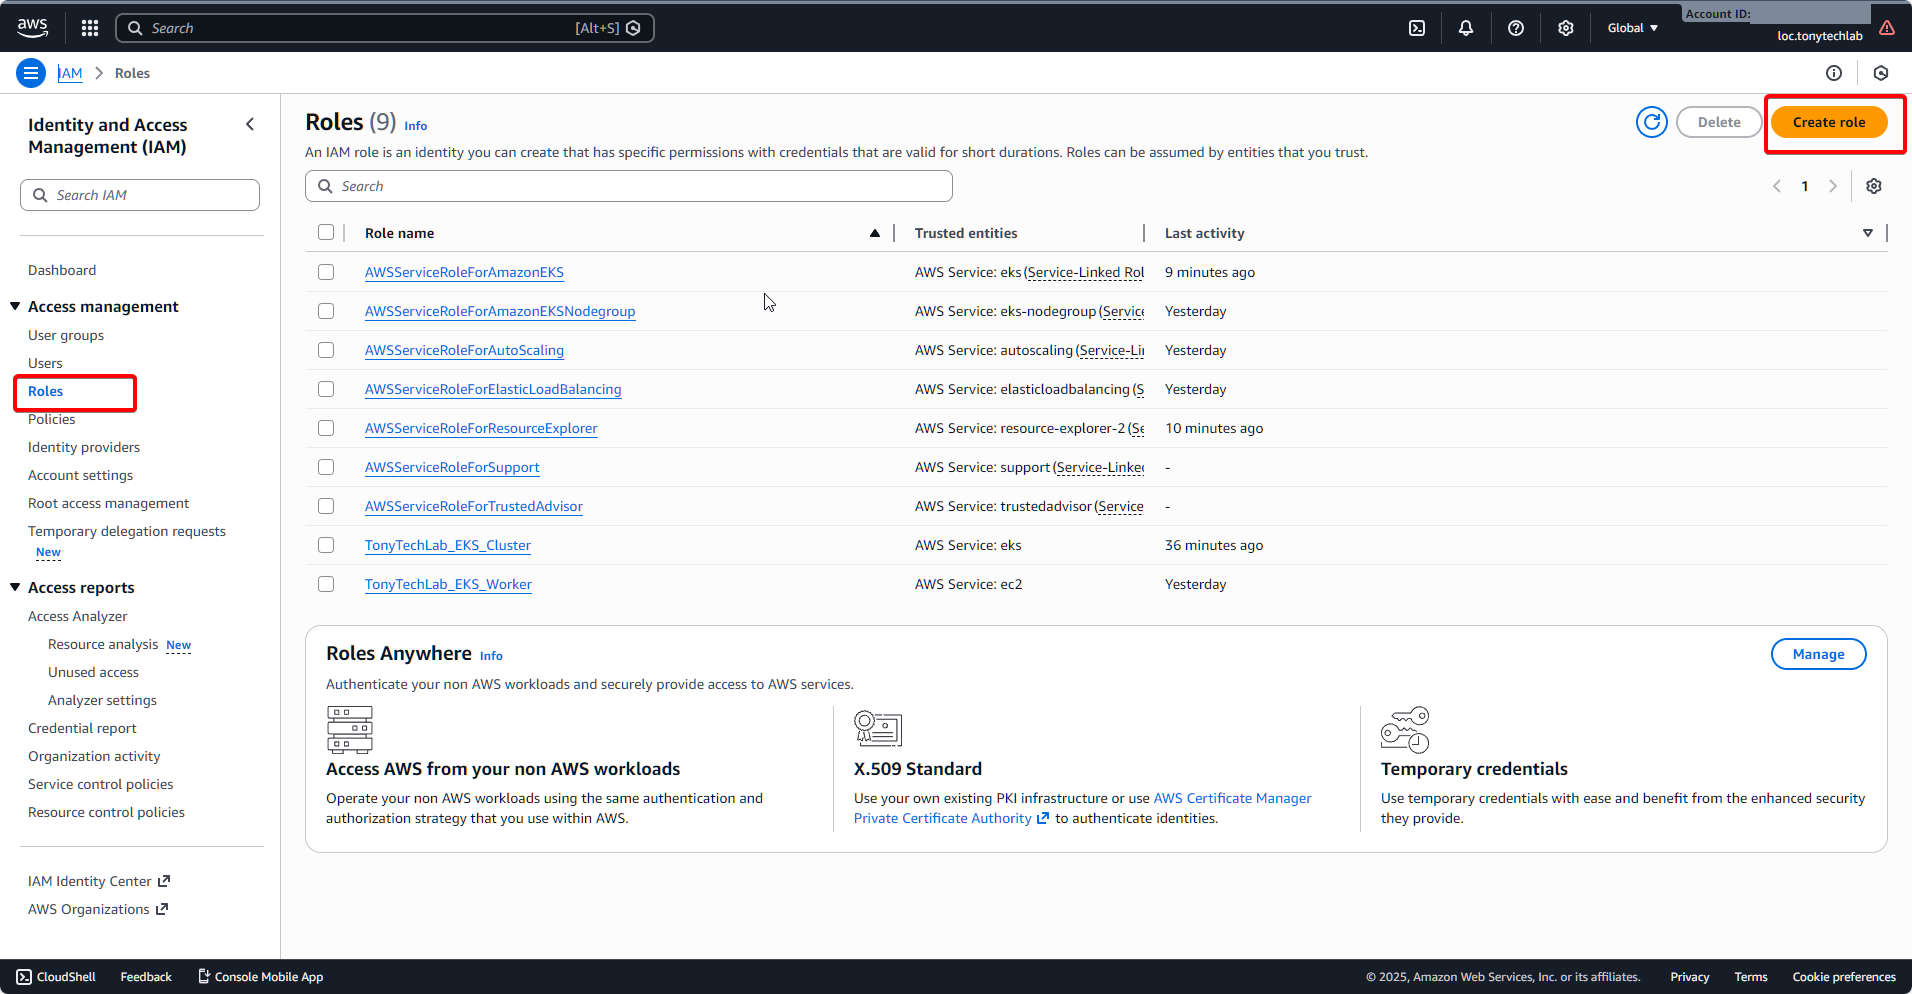Open the Global region dropdown
The image size is (1912, 994).
tap(1632, 28)
